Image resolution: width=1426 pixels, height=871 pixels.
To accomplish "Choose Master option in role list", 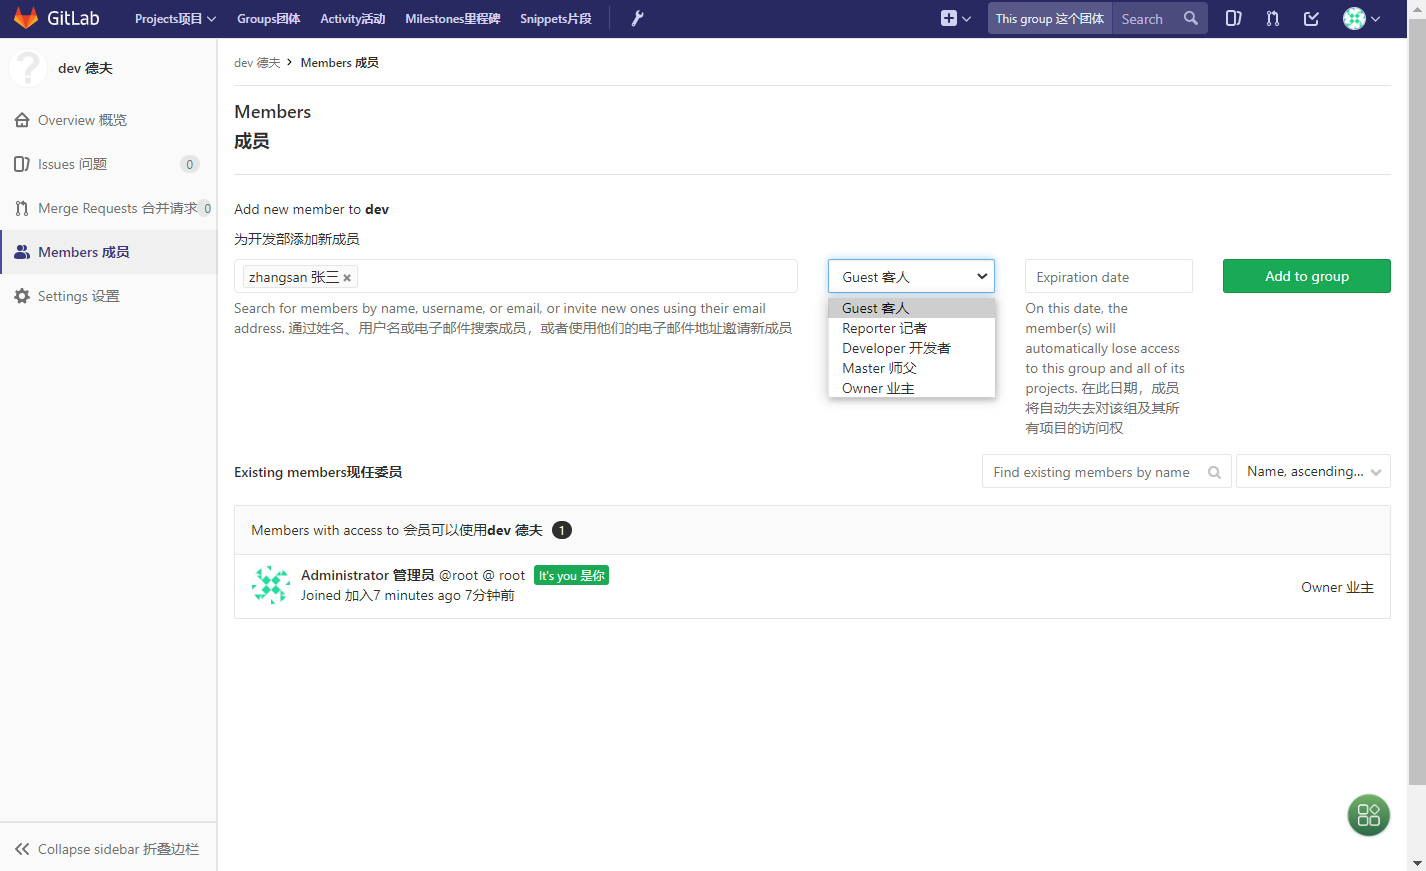I will (x=912, y=368).
